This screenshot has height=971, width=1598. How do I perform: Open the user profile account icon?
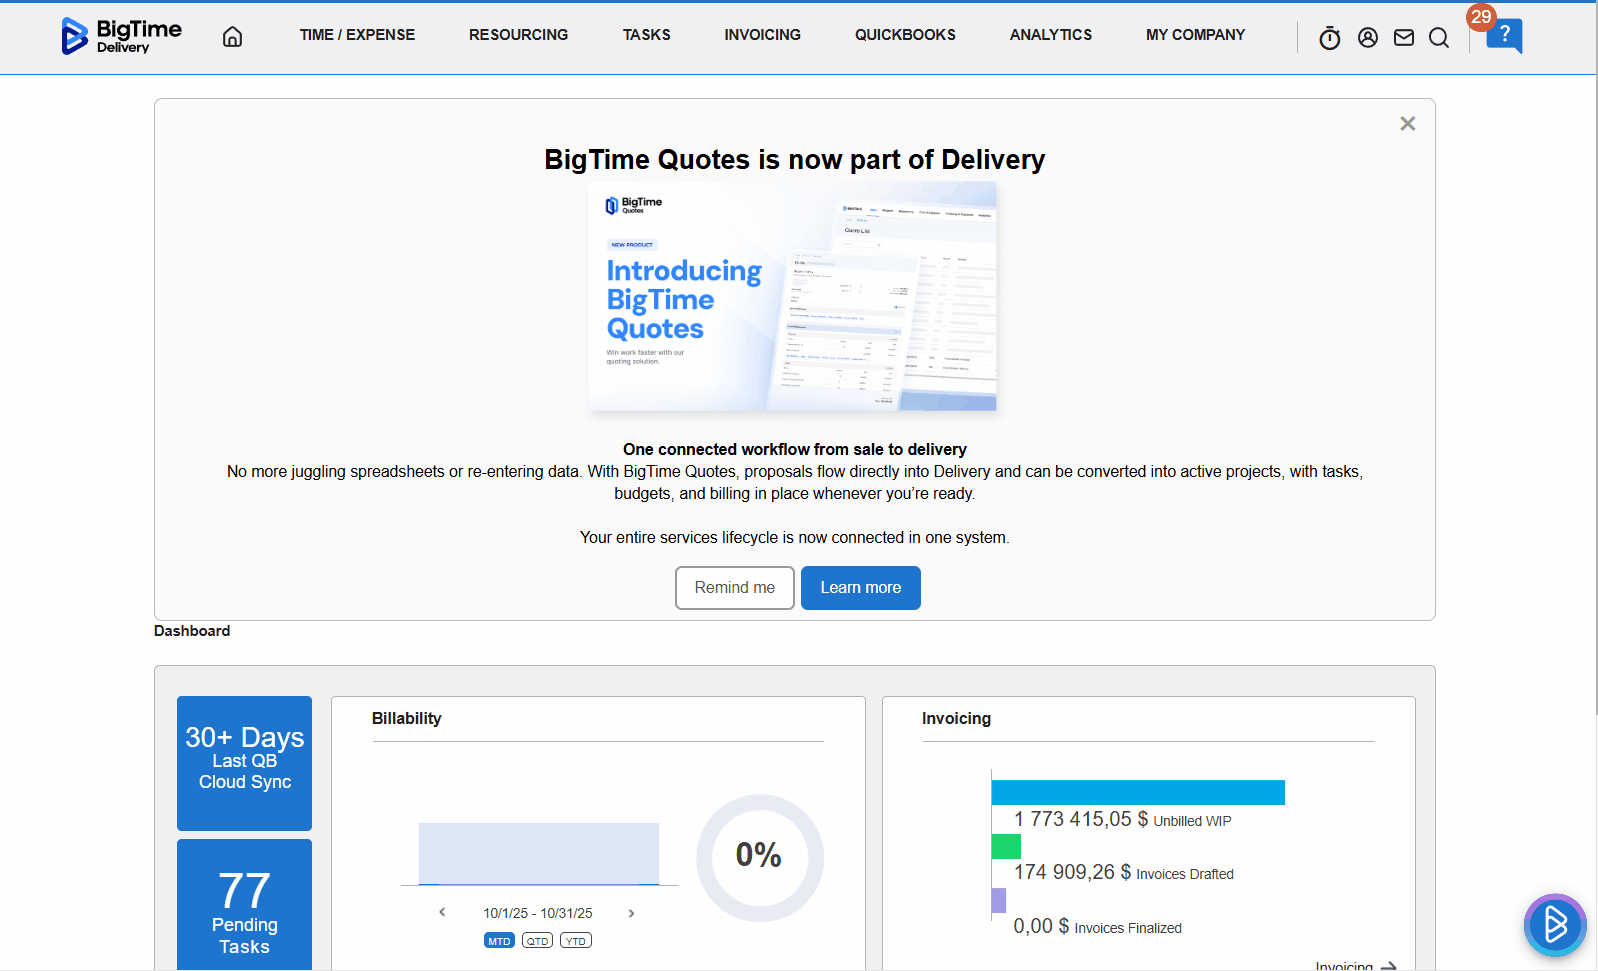coord(1368,38)
